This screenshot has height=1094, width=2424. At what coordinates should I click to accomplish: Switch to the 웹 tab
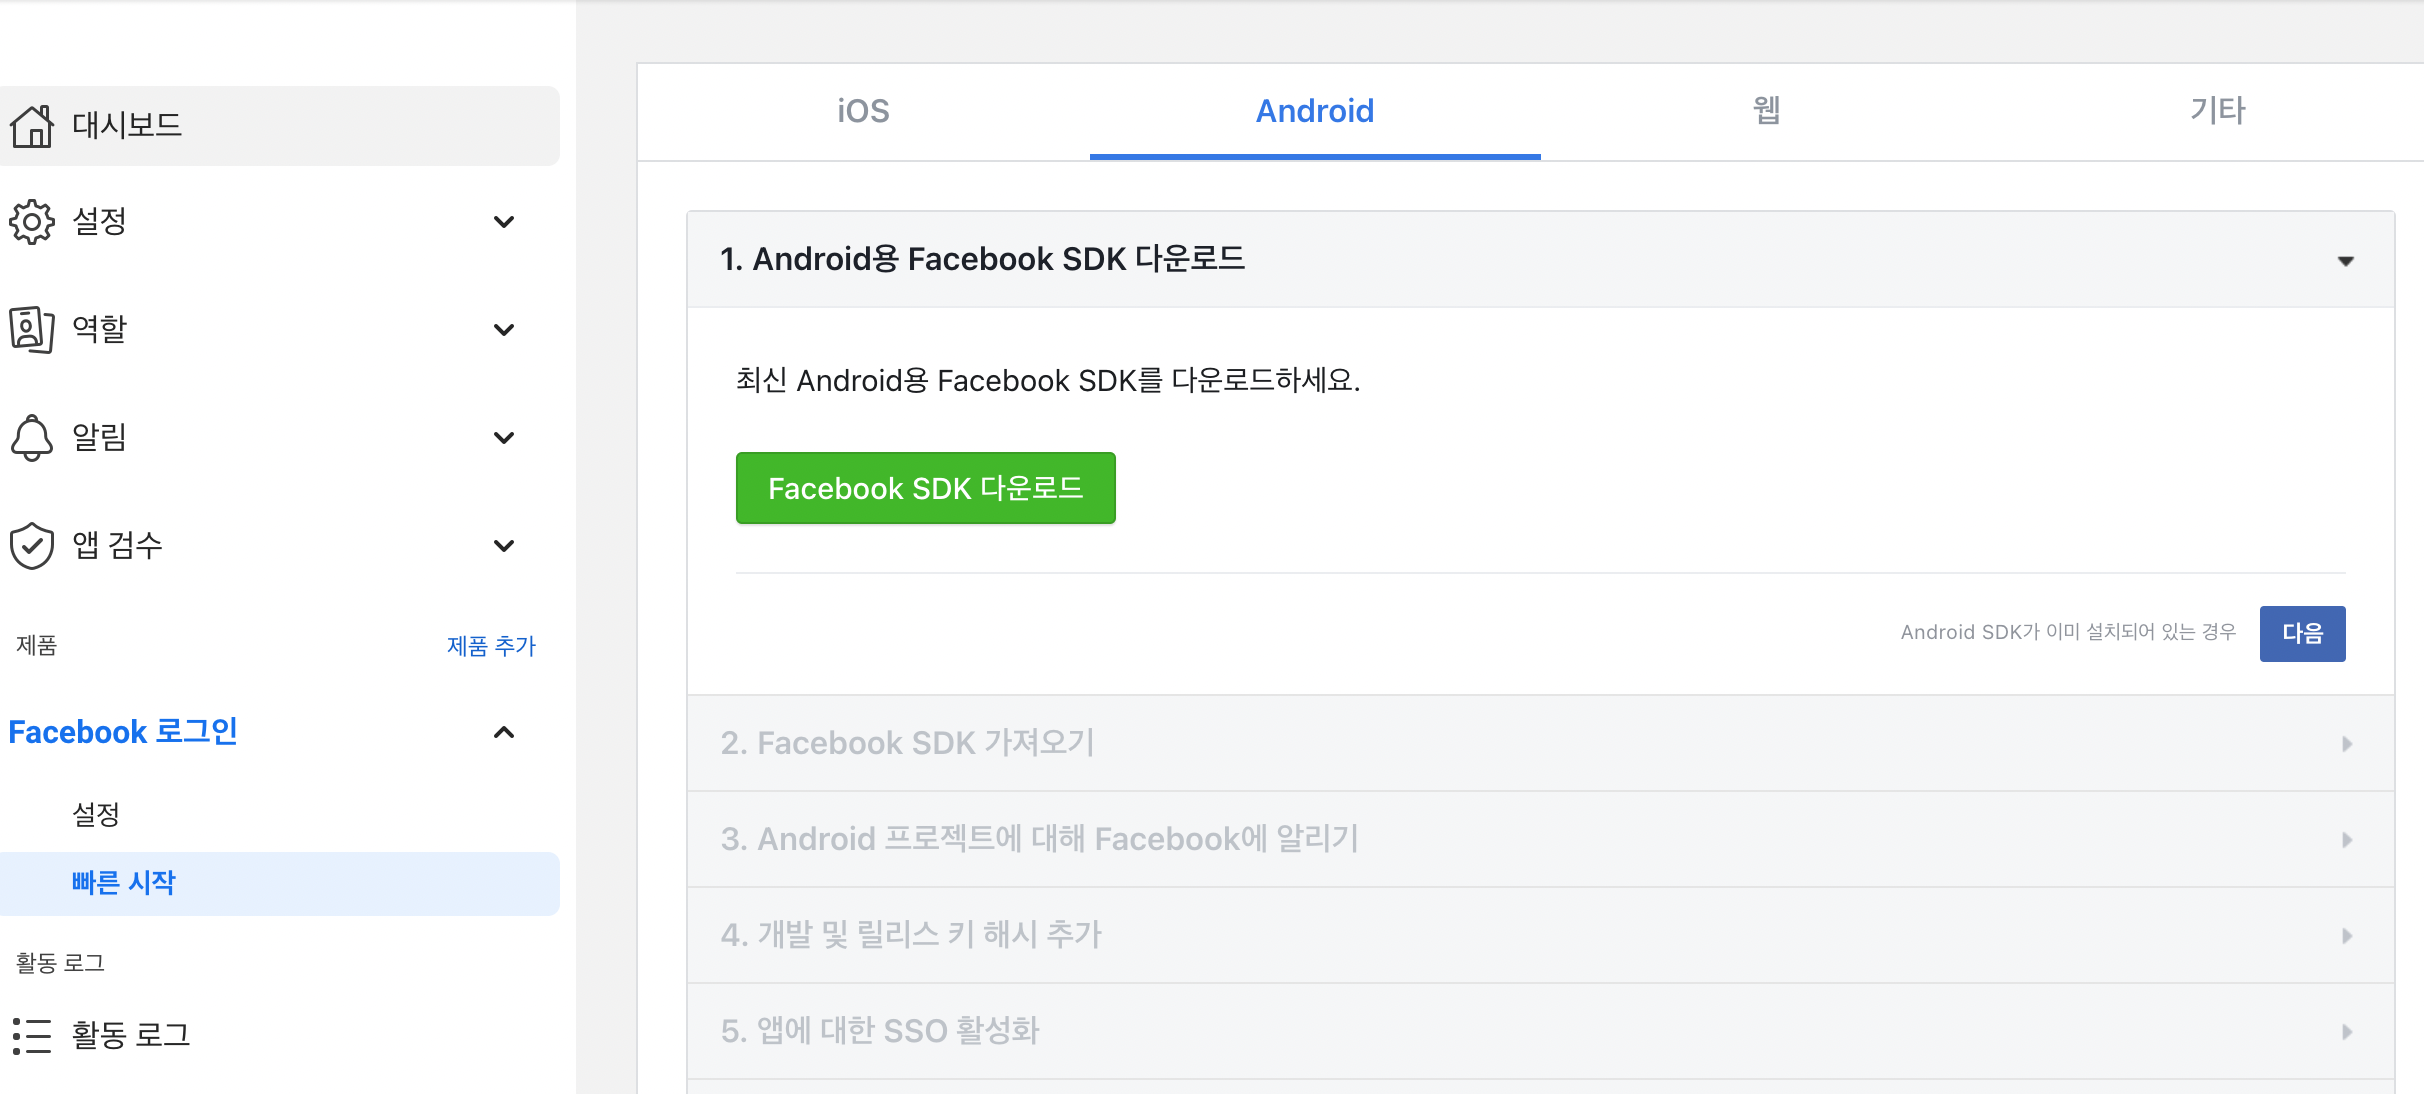1766,111
